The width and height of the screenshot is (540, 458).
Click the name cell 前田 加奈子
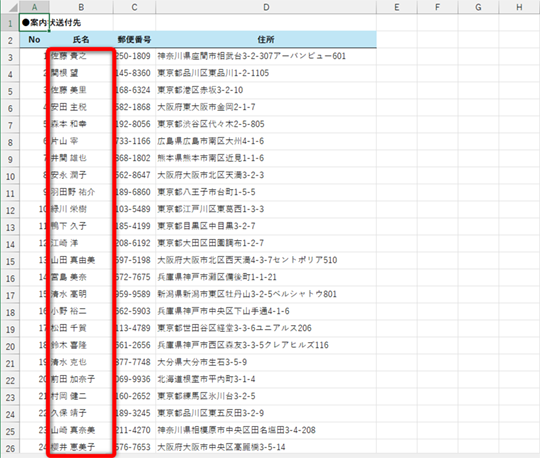(81, 379)
